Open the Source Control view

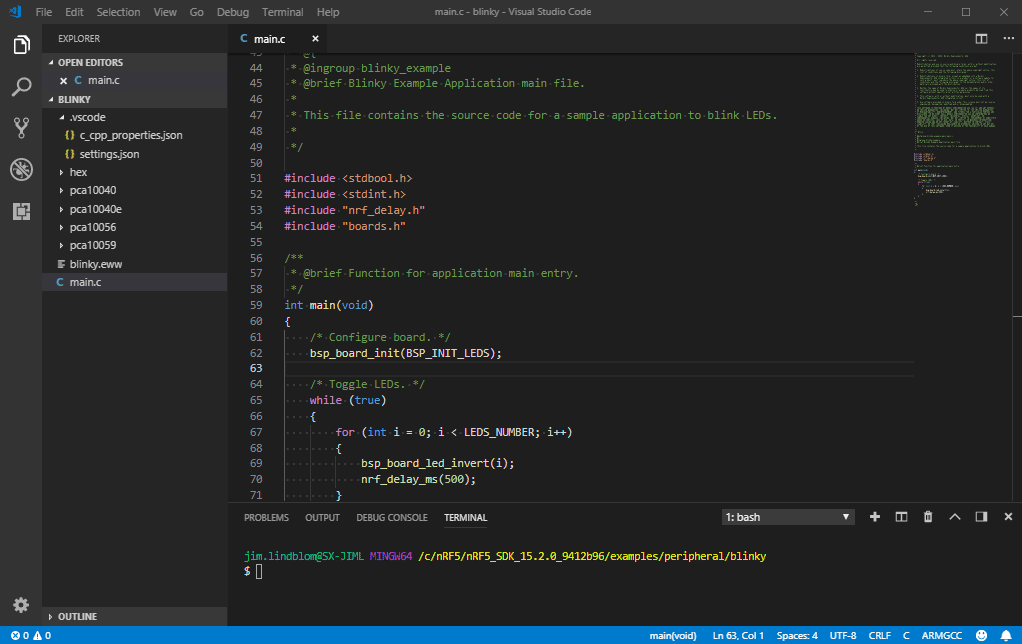21,128
